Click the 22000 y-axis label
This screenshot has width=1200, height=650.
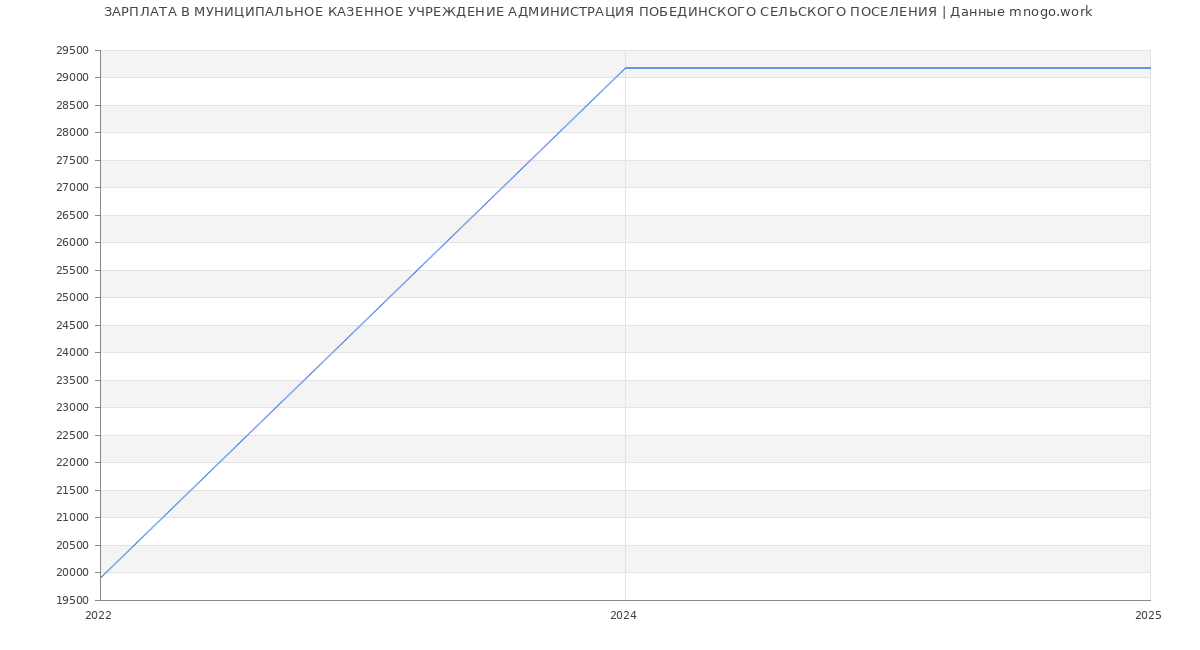pos(72,463)
